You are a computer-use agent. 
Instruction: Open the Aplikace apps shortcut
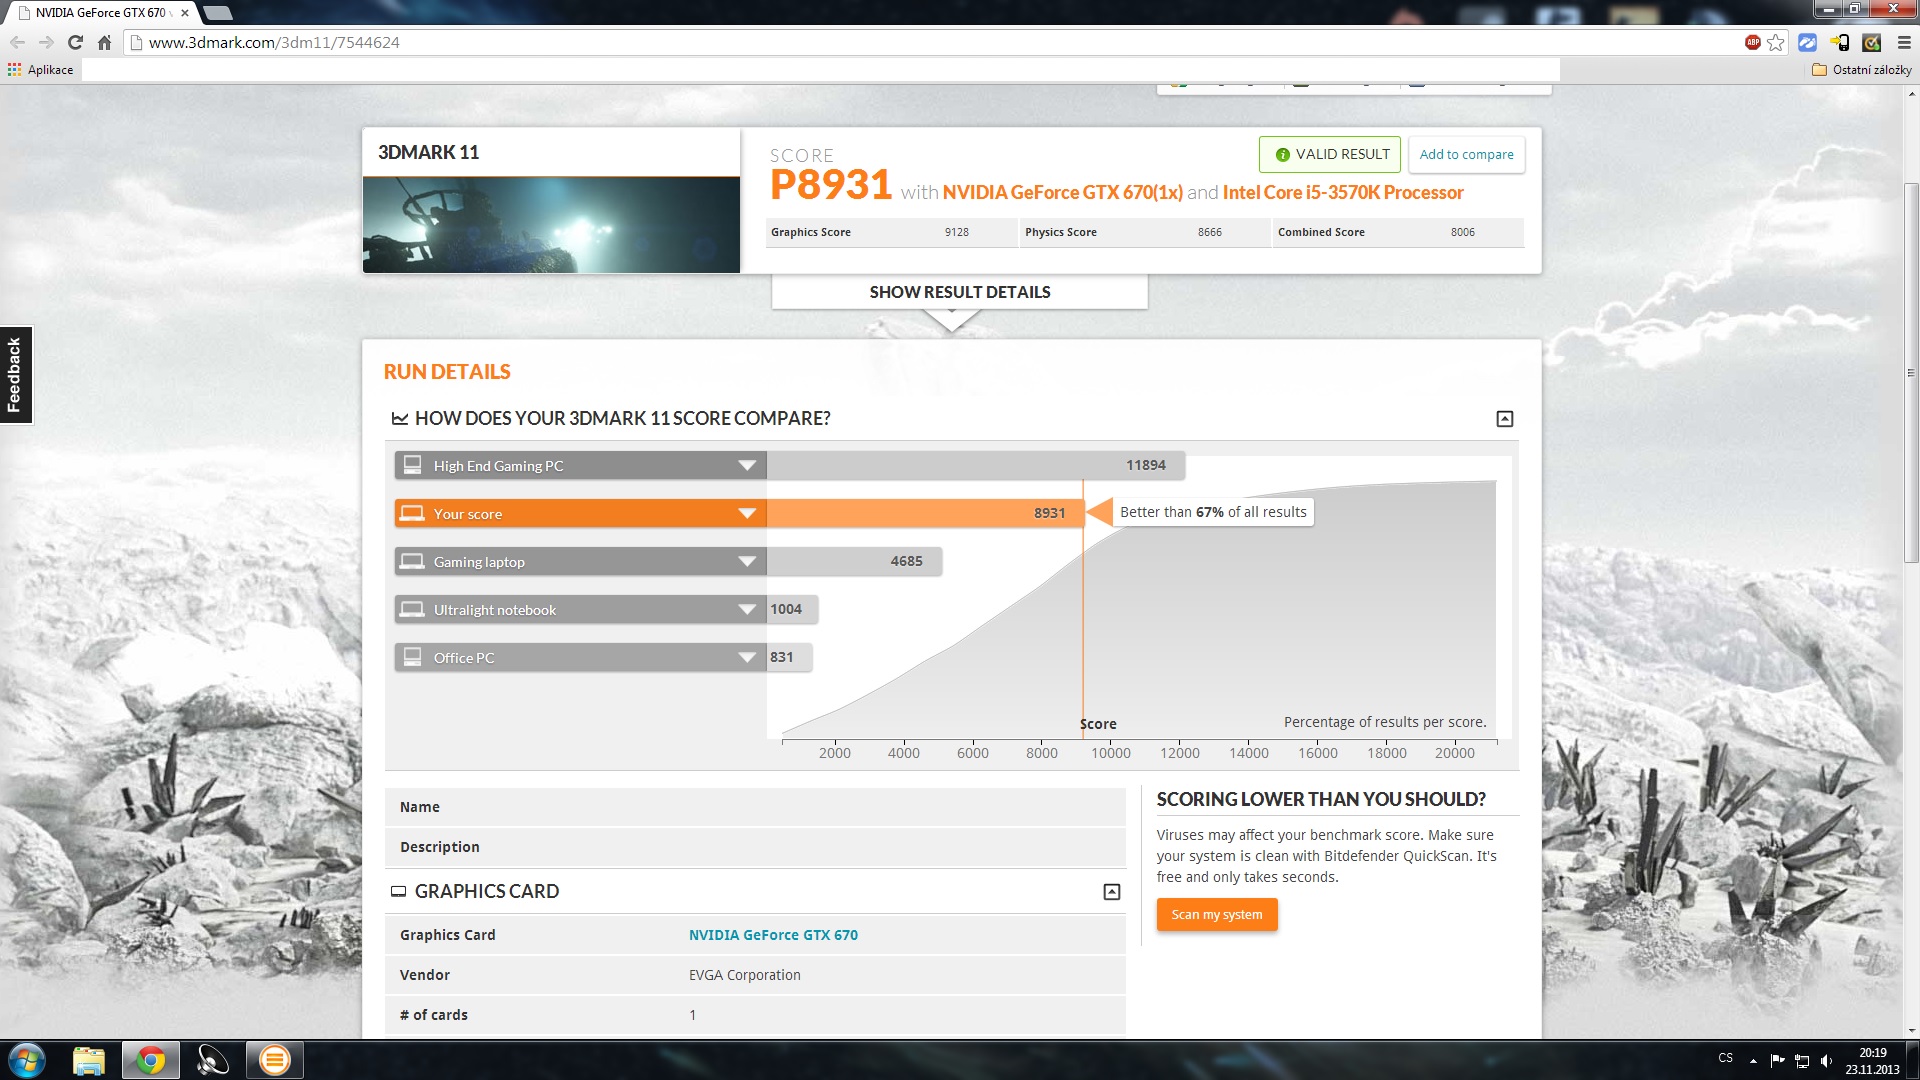(40, 69)
